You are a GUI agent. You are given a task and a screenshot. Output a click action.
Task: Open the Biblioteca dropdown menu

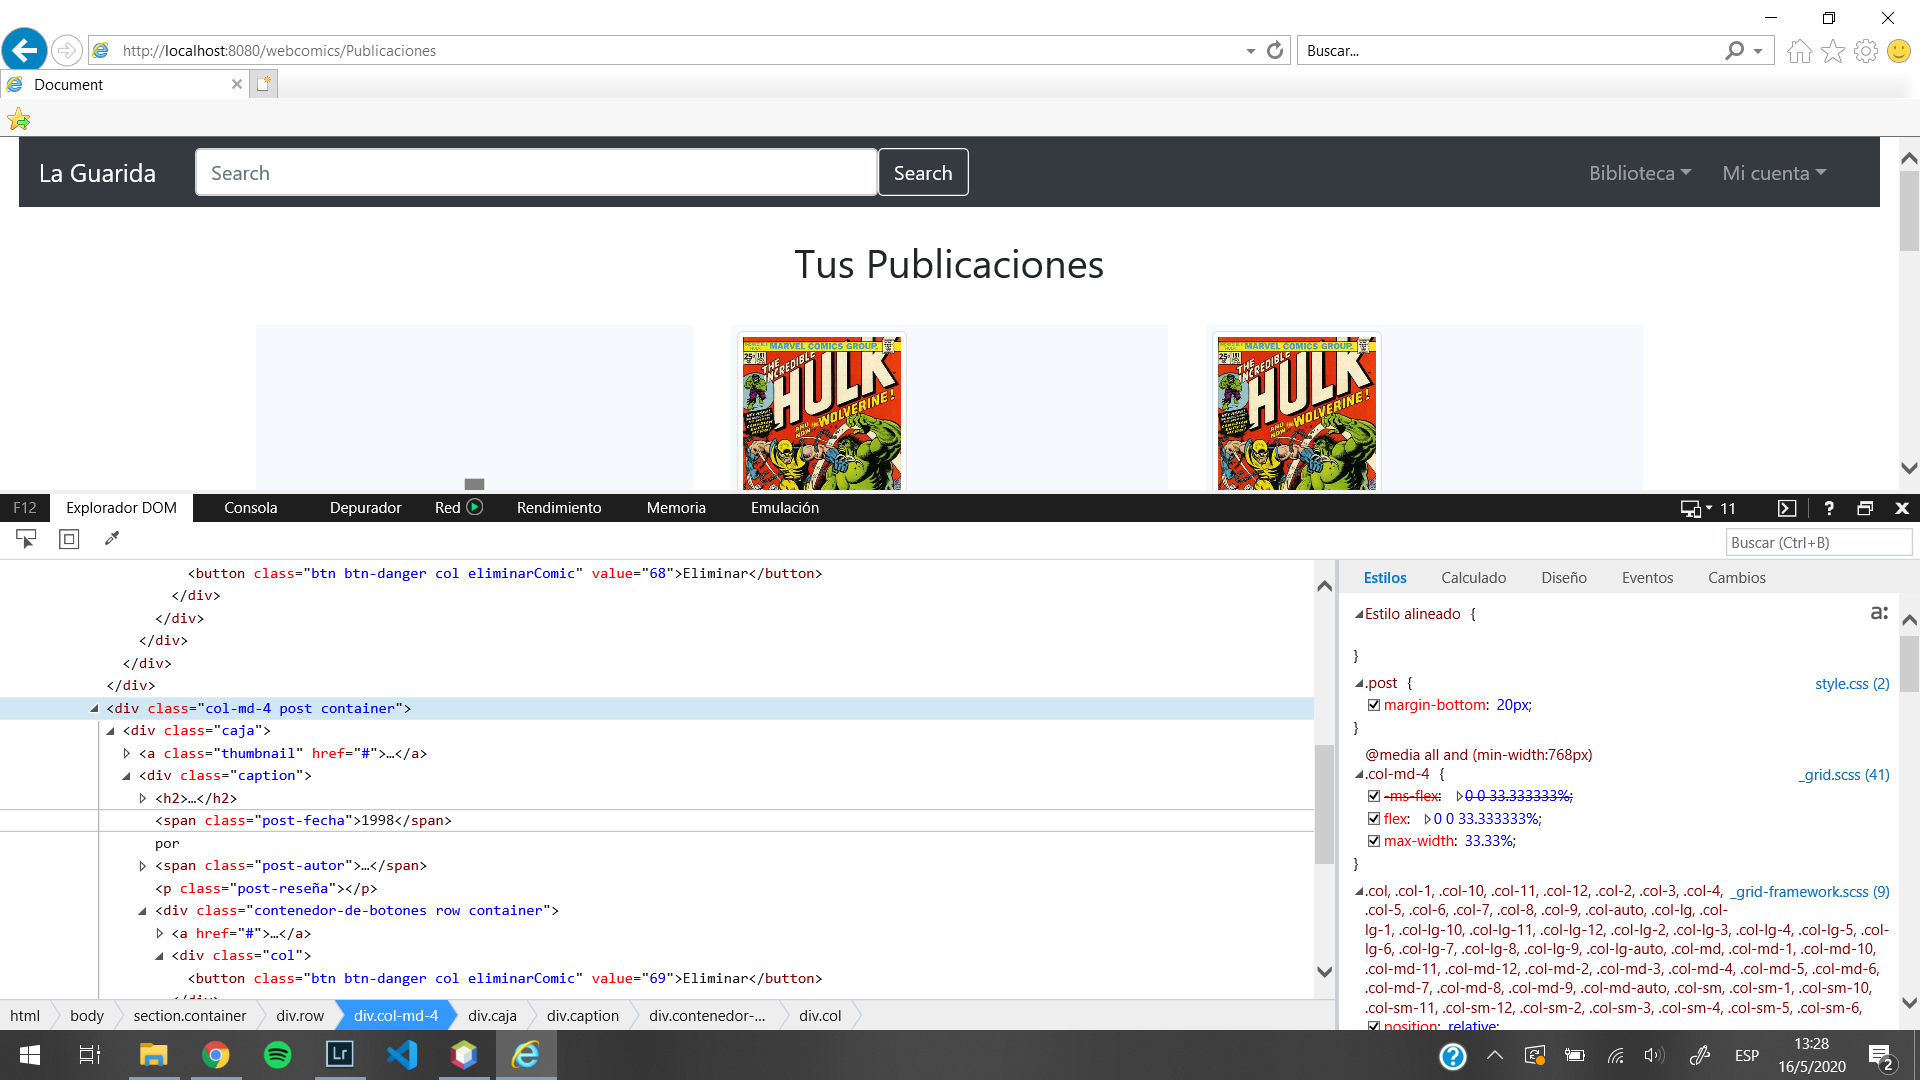tap(1640, 173)
